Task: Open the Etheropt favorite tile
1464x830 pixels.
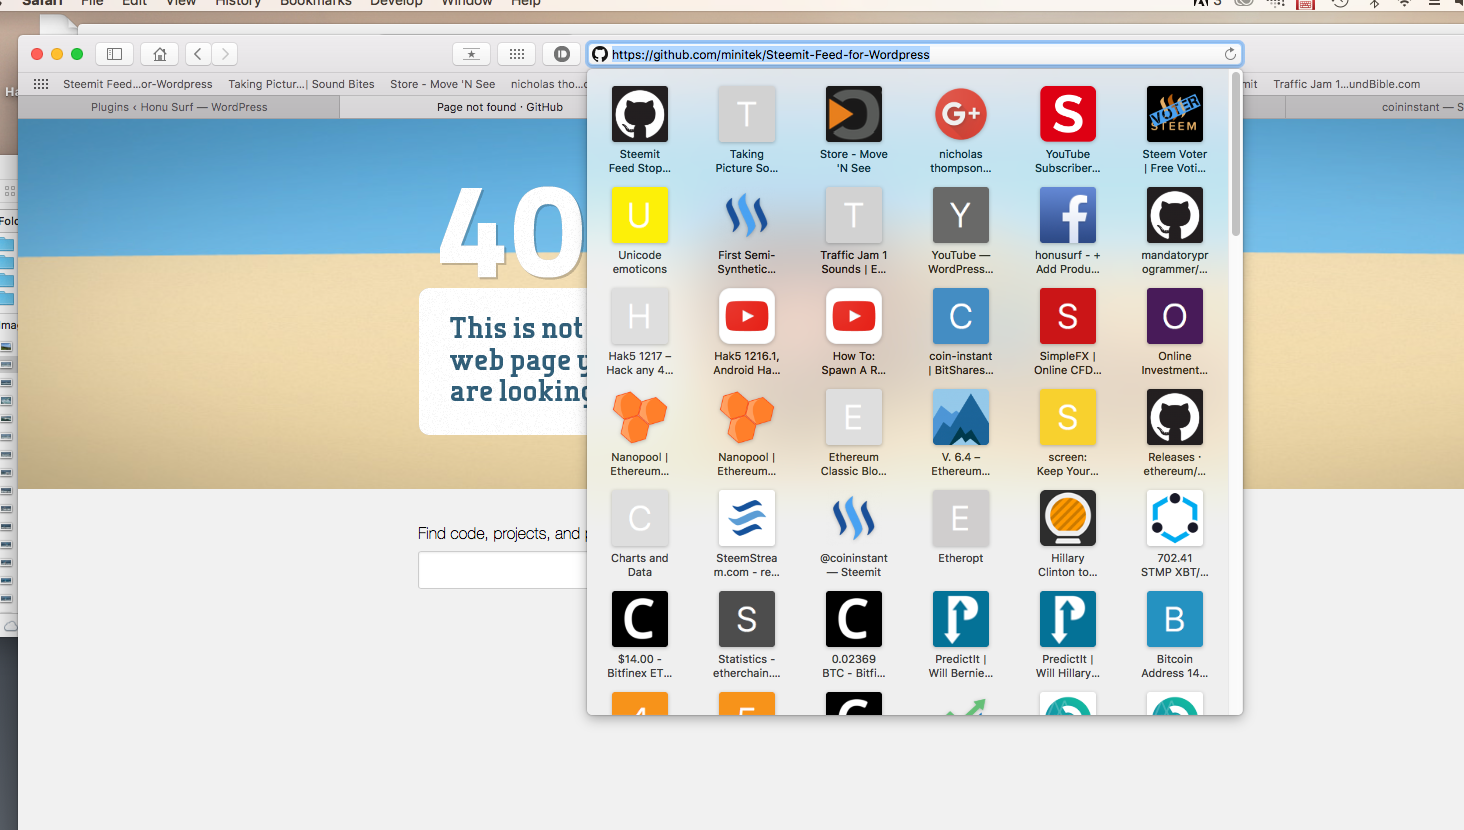Action: tap(961, 518)
